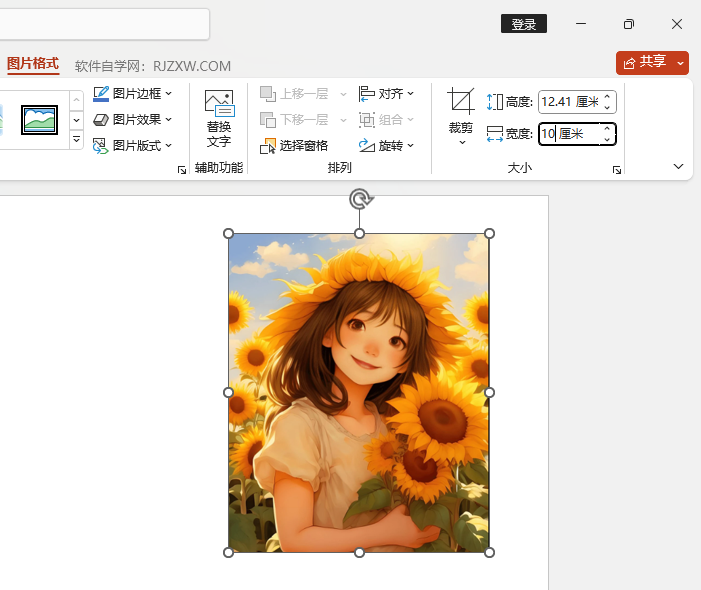The height and width of the screenshot is (590, 701).
Task: Click the top-right resize handle of picture
Action: point(490,234)
